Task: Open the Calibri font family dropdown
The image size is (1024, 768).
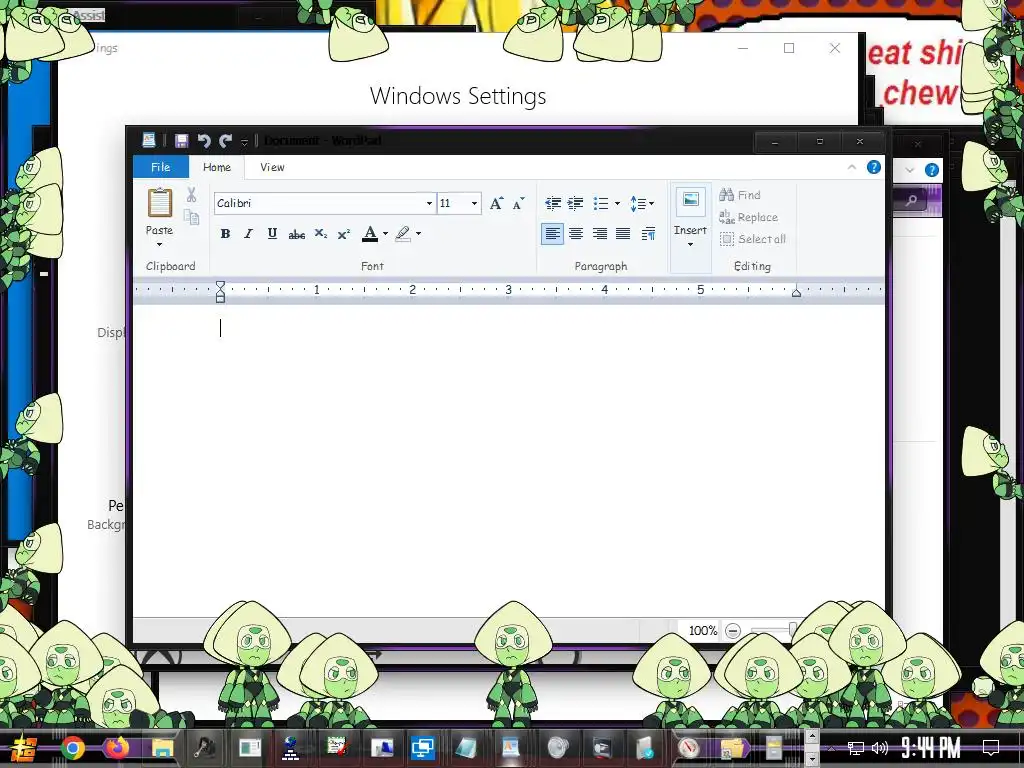Action: tap(429, 203)
